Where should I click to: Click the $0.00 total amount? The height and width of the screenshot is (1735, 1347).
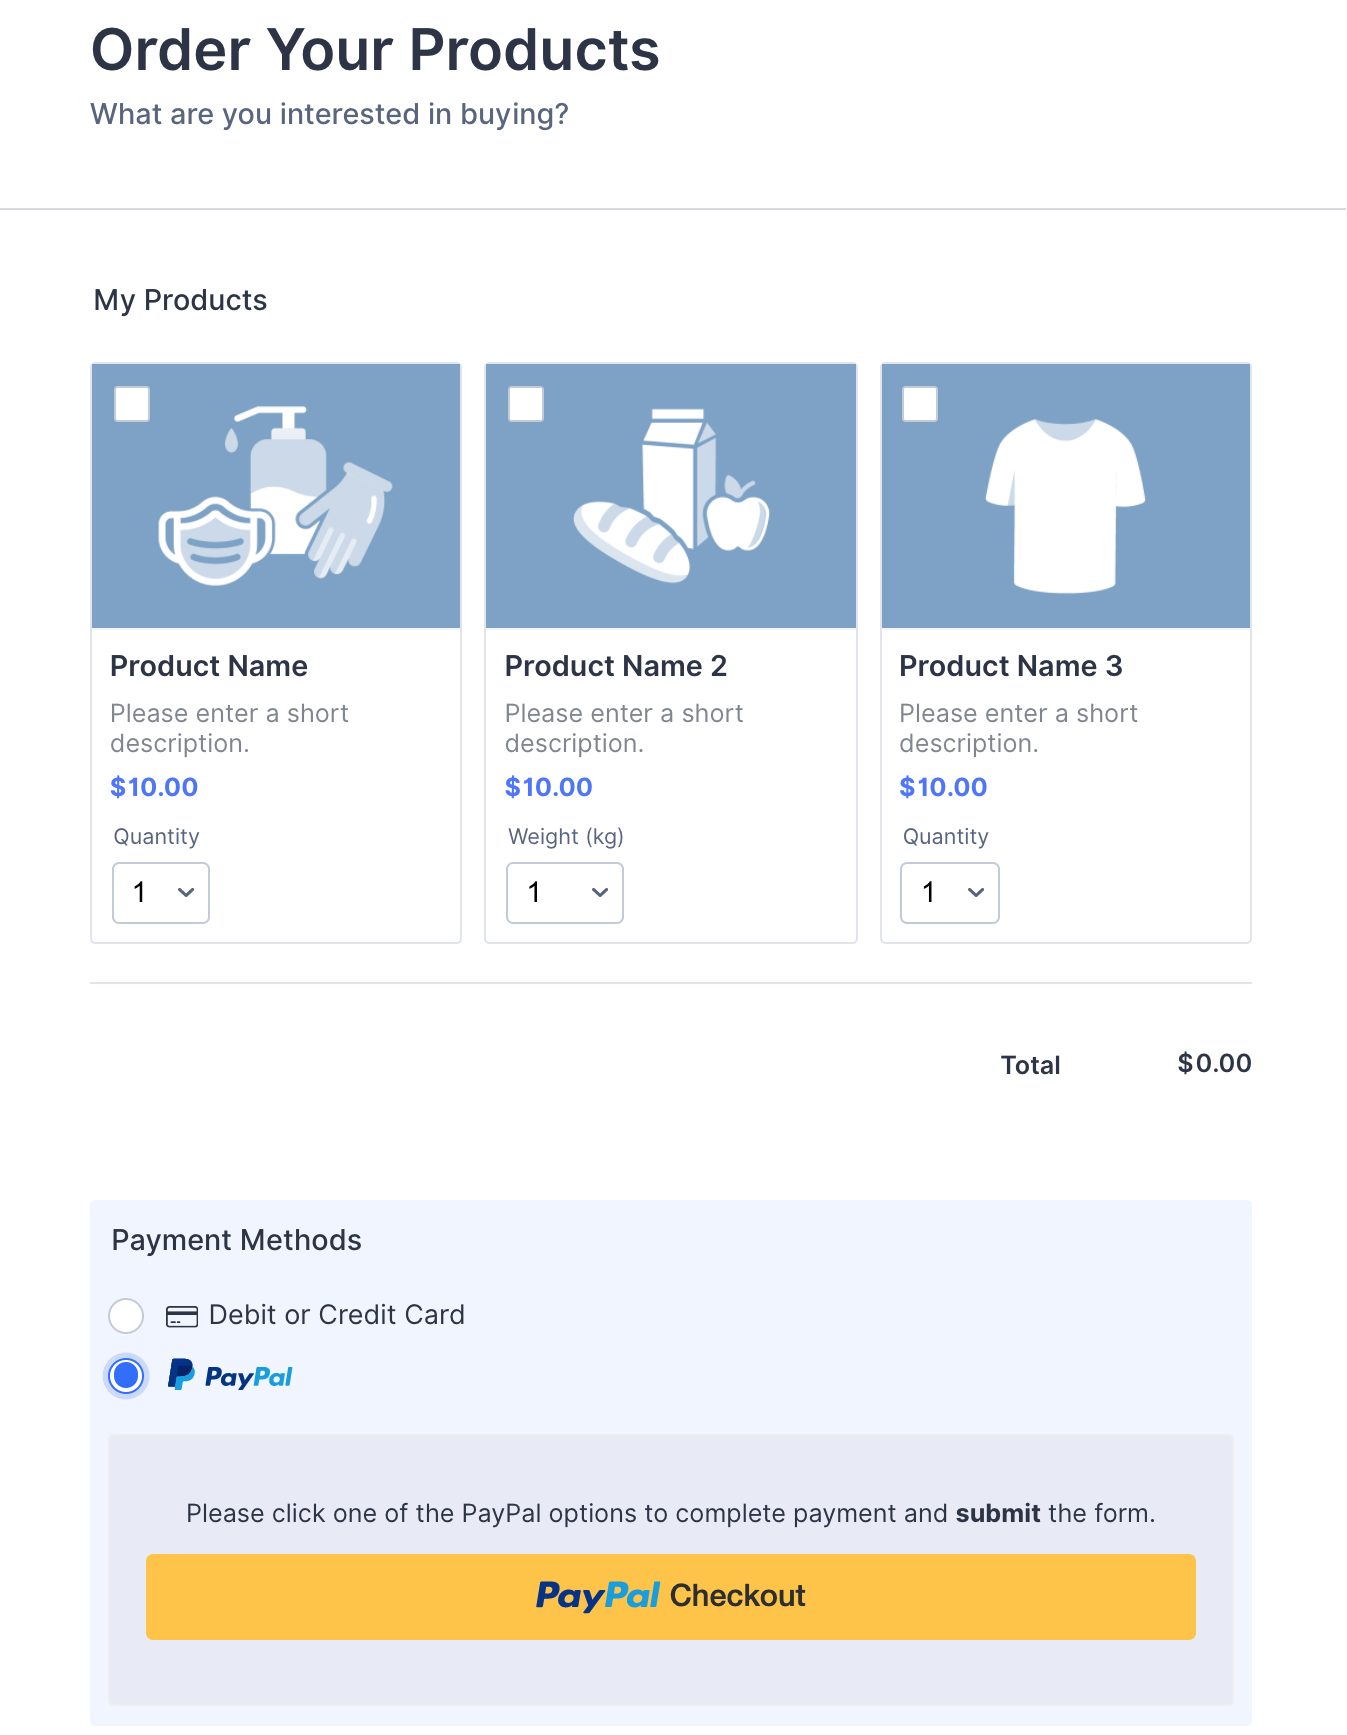(1214, 1063)
